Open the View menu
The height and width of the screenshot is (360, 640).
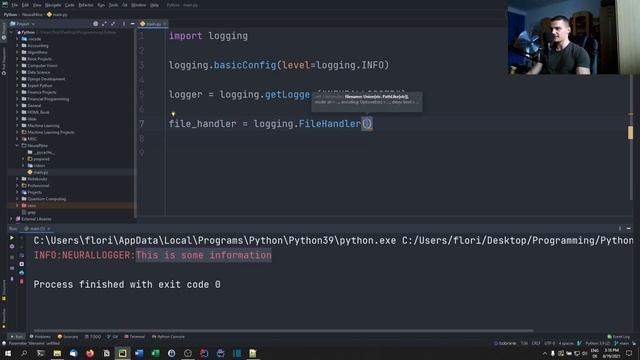[x=37, y=5]
